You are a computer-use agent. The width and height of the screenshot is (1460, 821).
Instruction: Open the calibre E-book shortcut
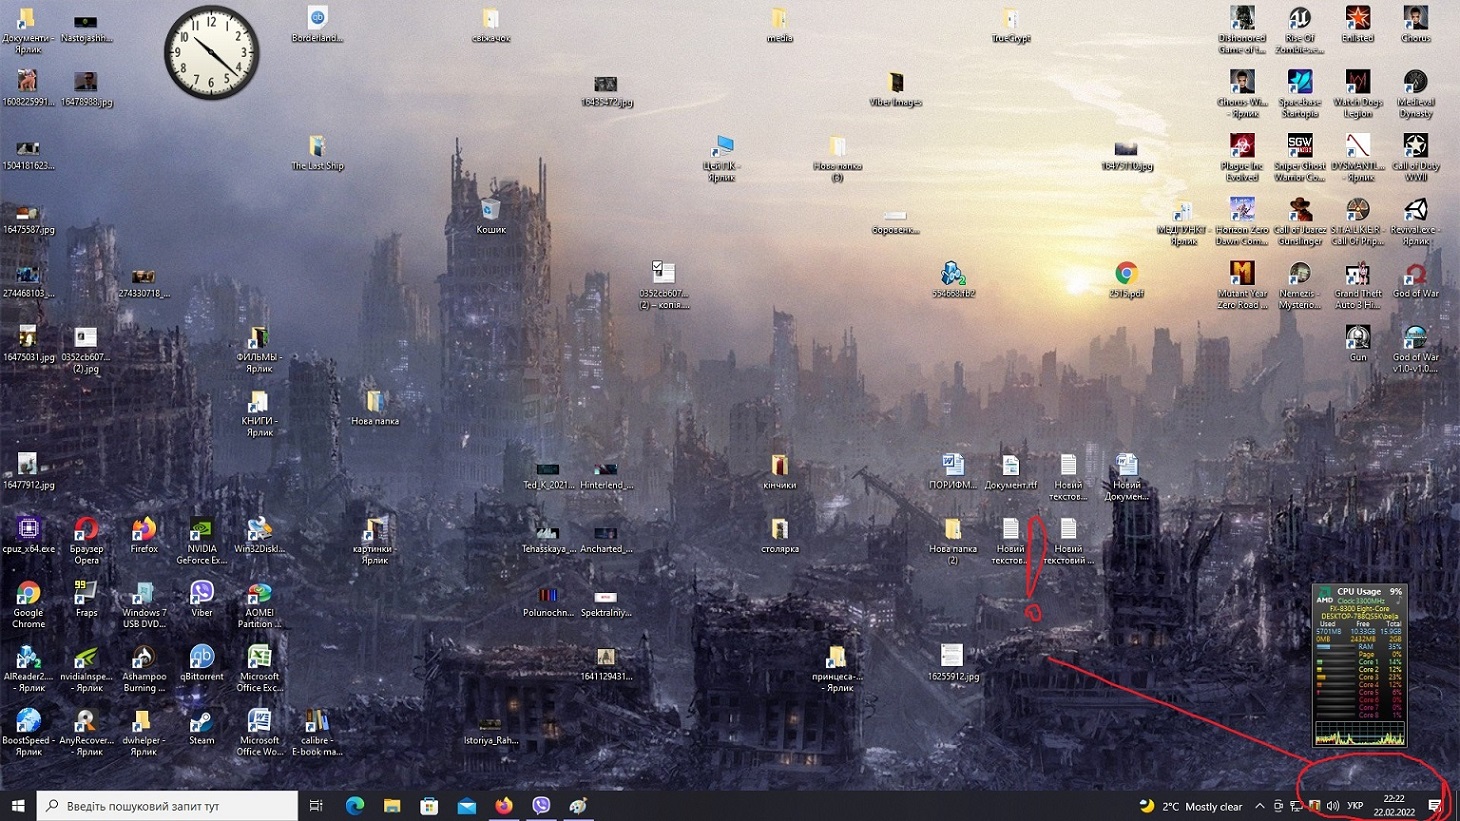coord(317,733)
